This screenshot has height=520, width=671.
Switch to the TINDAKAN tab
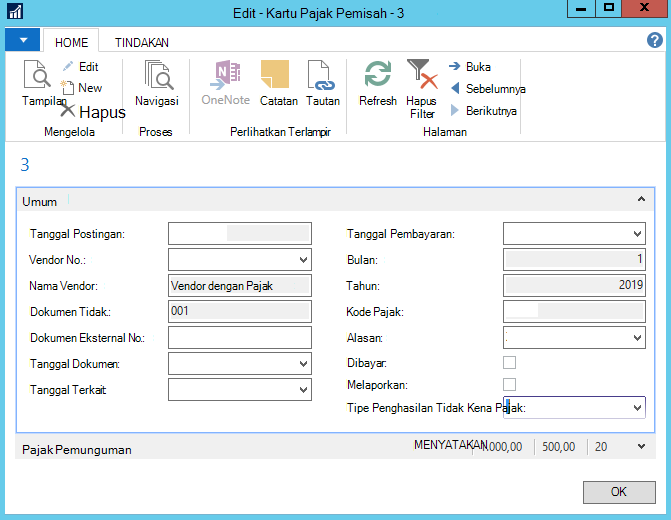(x=142, y=42)
